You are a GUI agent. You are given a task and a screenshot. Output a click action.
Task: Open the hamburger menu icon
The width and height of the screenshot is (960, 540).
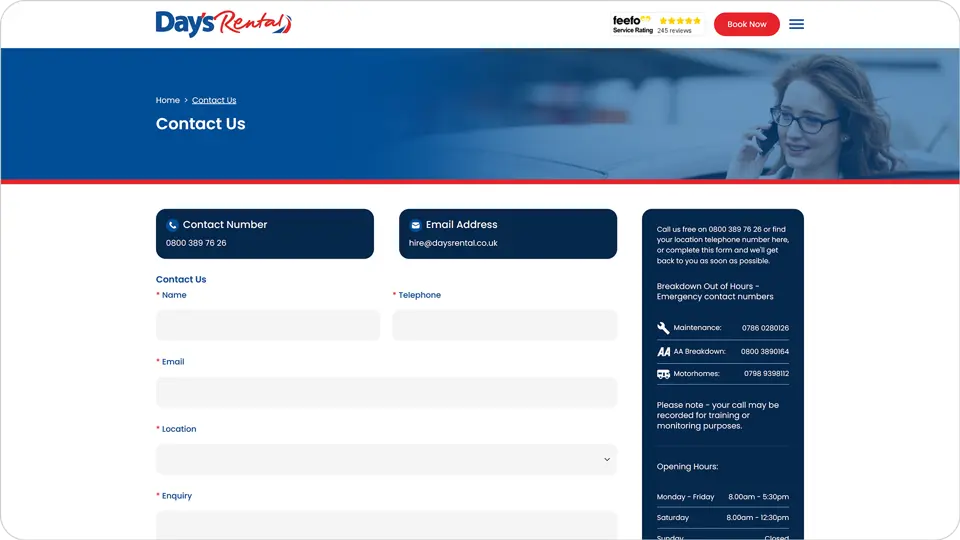796,24
